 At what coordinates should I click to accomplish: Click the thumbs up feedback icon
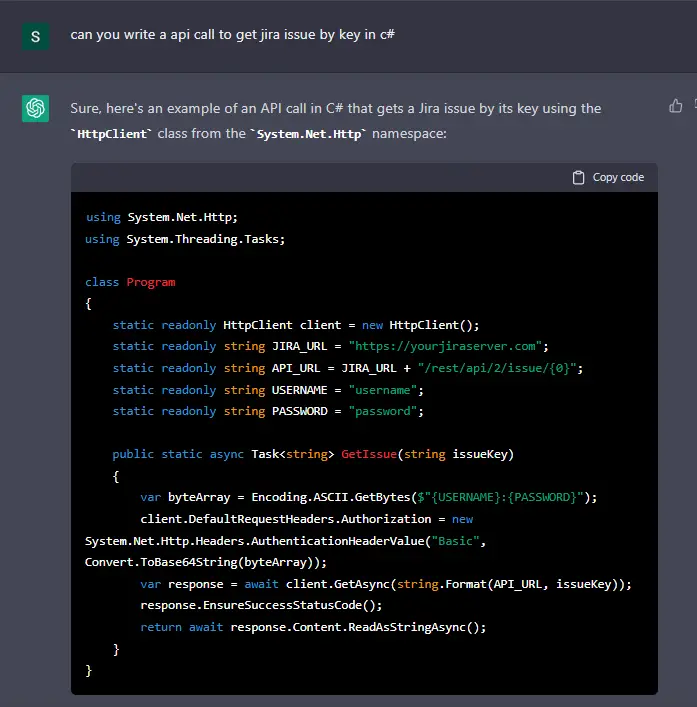(x=675, y=106)
